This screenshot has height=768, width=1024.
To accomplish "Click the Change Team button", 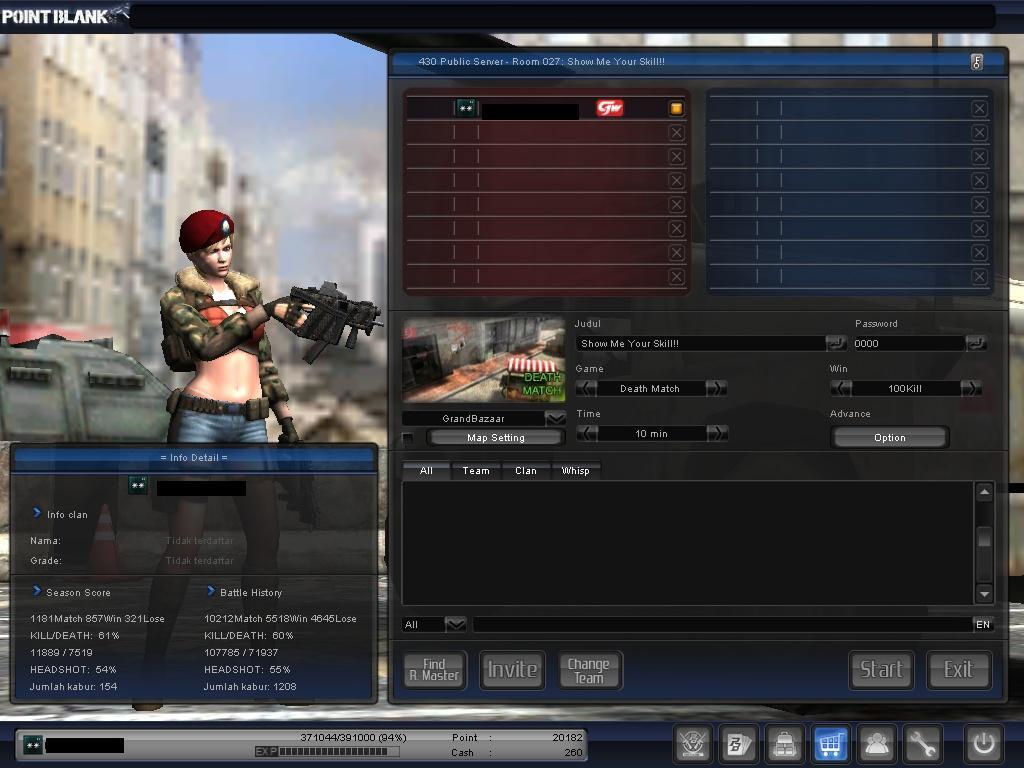I will (x=590, y=669).
